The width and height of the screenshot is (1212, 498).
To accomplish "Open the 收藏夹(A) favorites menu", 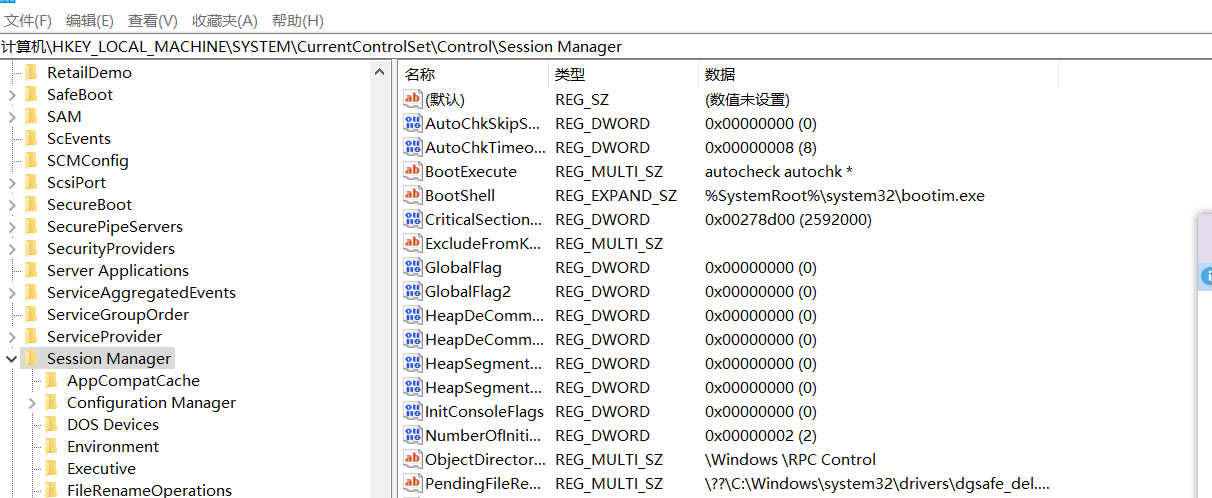I will point(224,20).
